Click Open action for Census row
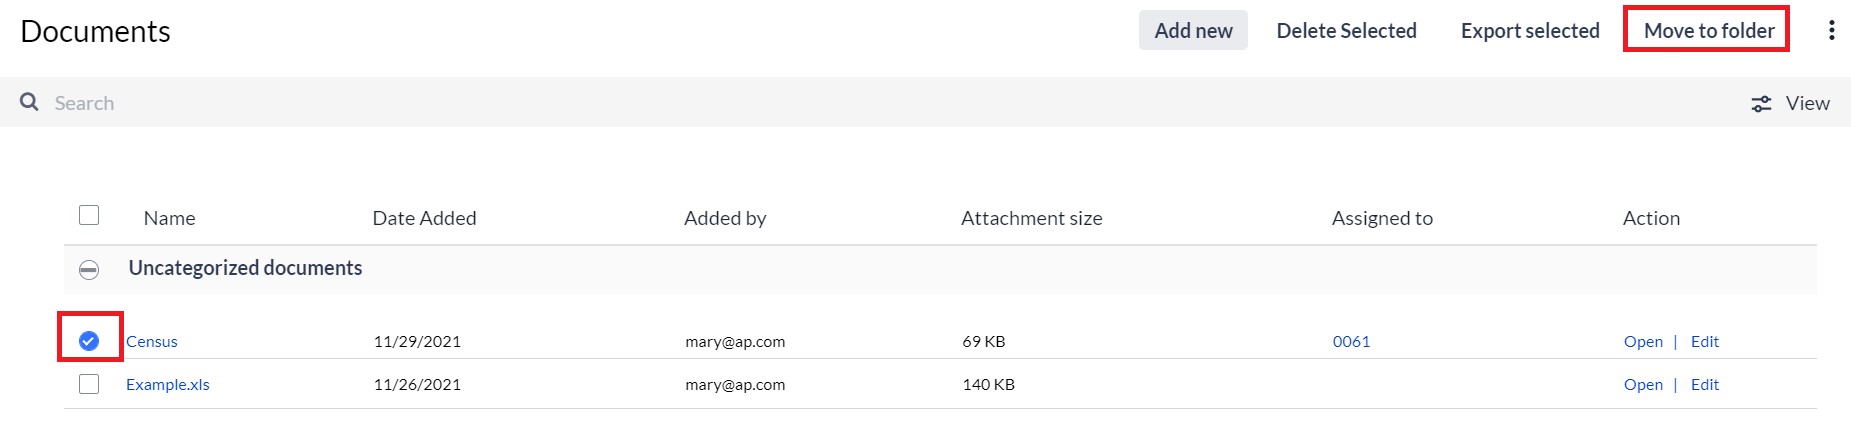The image size is (1851, 443). point(1643,342)
